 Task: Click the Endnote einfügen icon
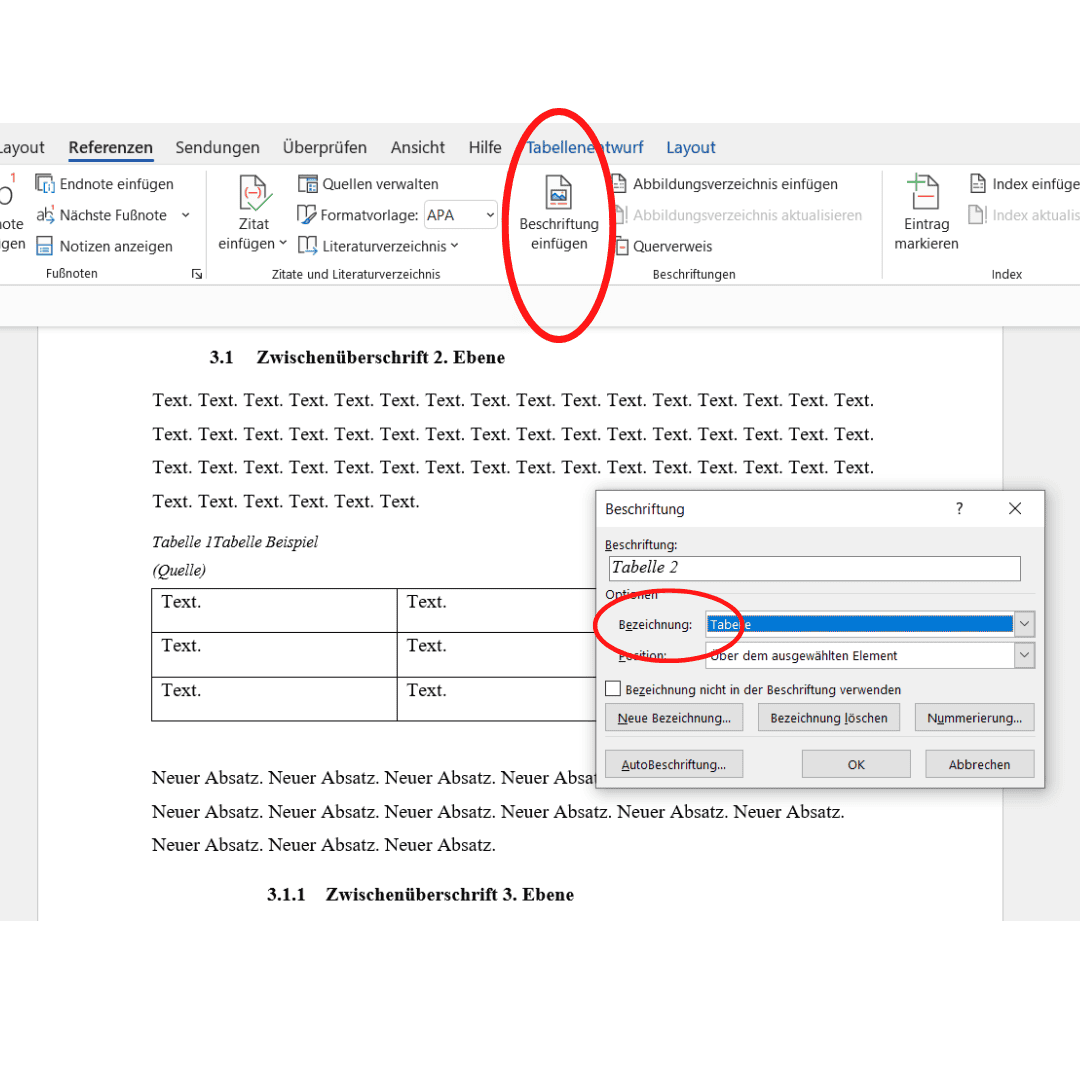tap(45, 184)
